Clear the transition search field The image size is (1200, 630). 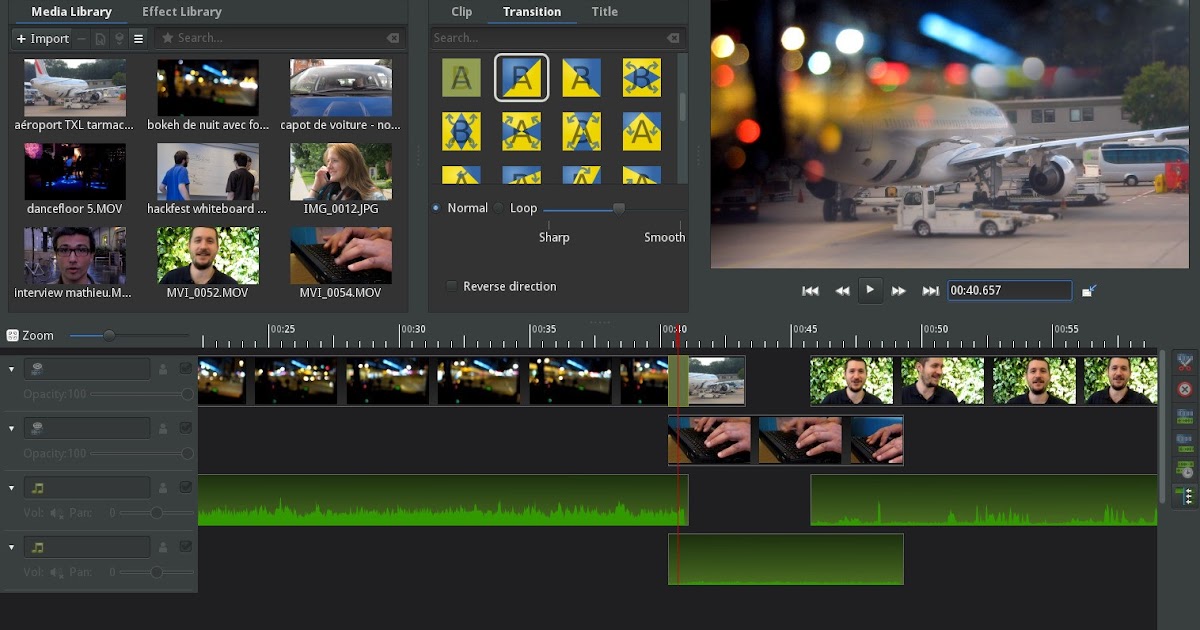pyautogui.click(x=674, y=38)
